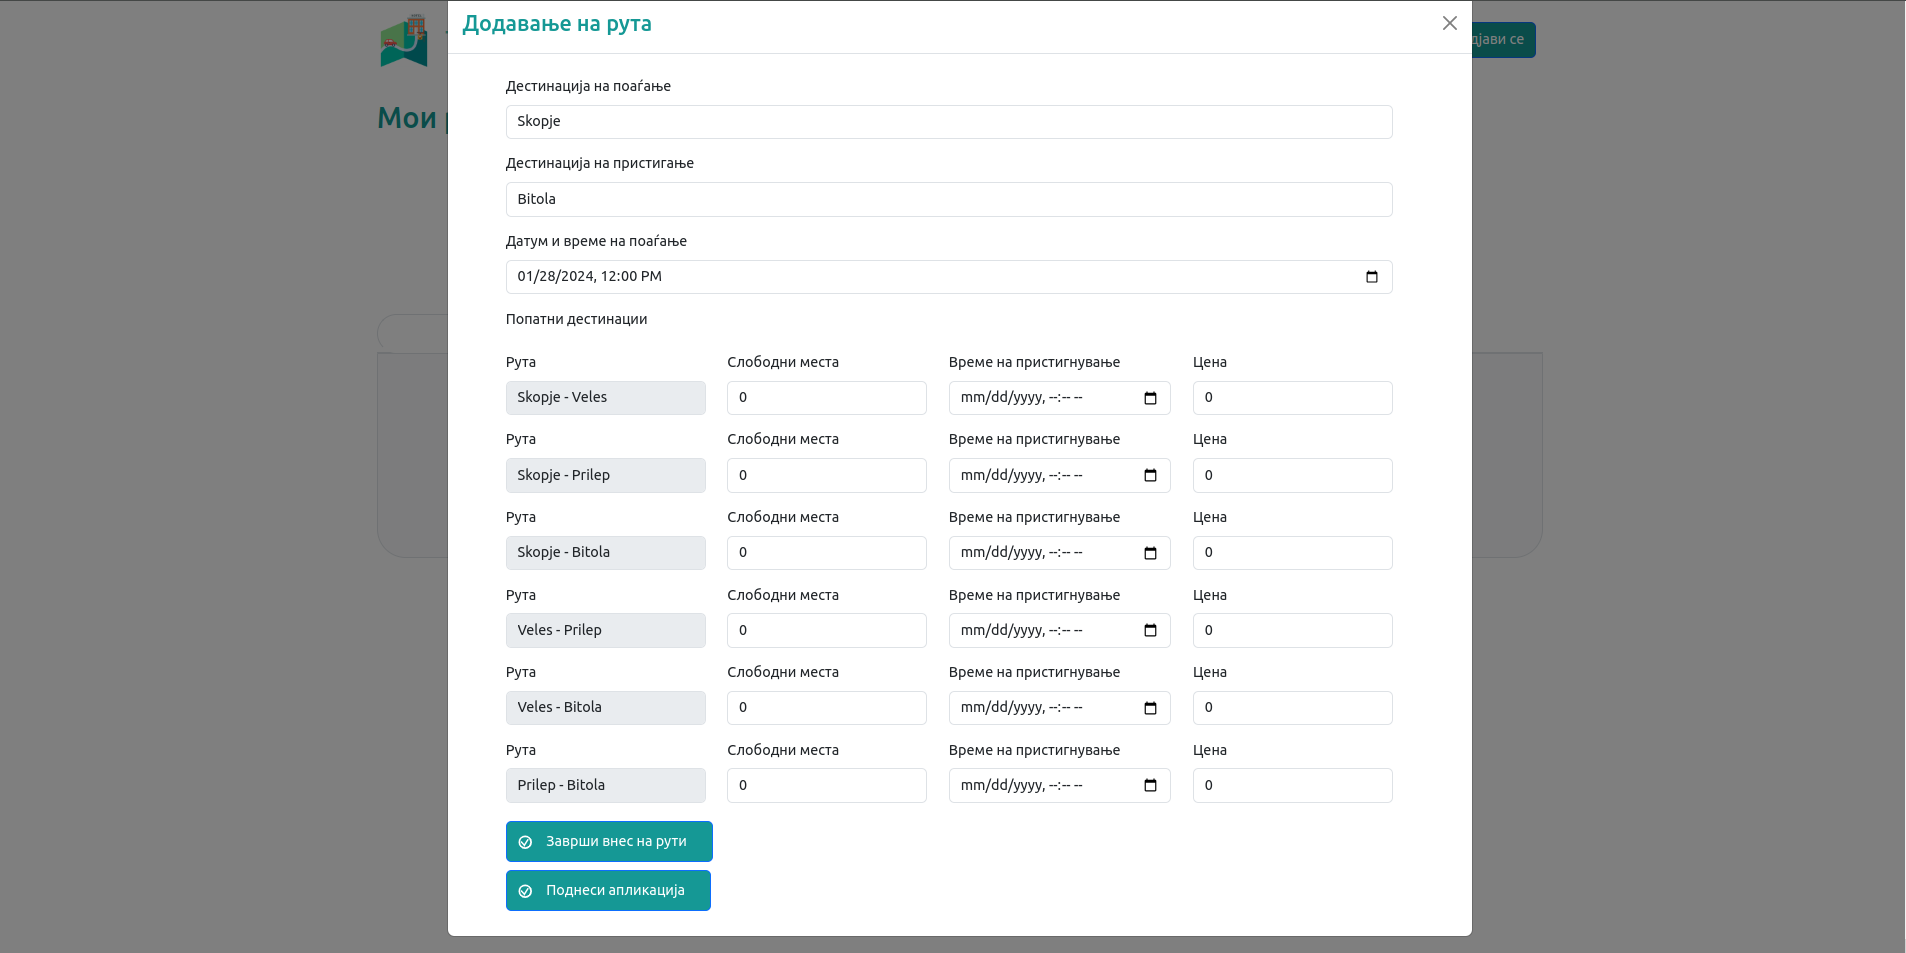Open calendar icon for Skopje - Bitola arrival
This screenshot has width=1906, height=953.
click(x=1150, y=553)
